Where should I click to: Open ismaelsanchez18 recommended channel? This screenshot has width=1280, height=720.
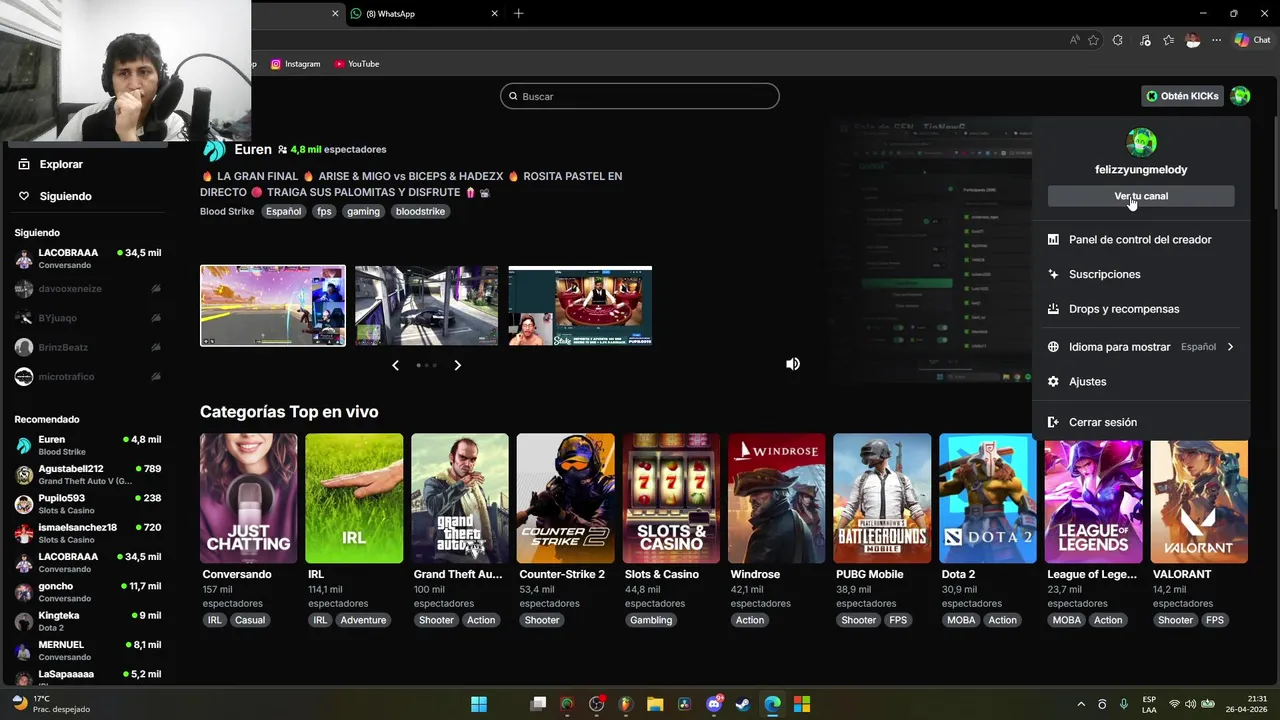(88, 533)
